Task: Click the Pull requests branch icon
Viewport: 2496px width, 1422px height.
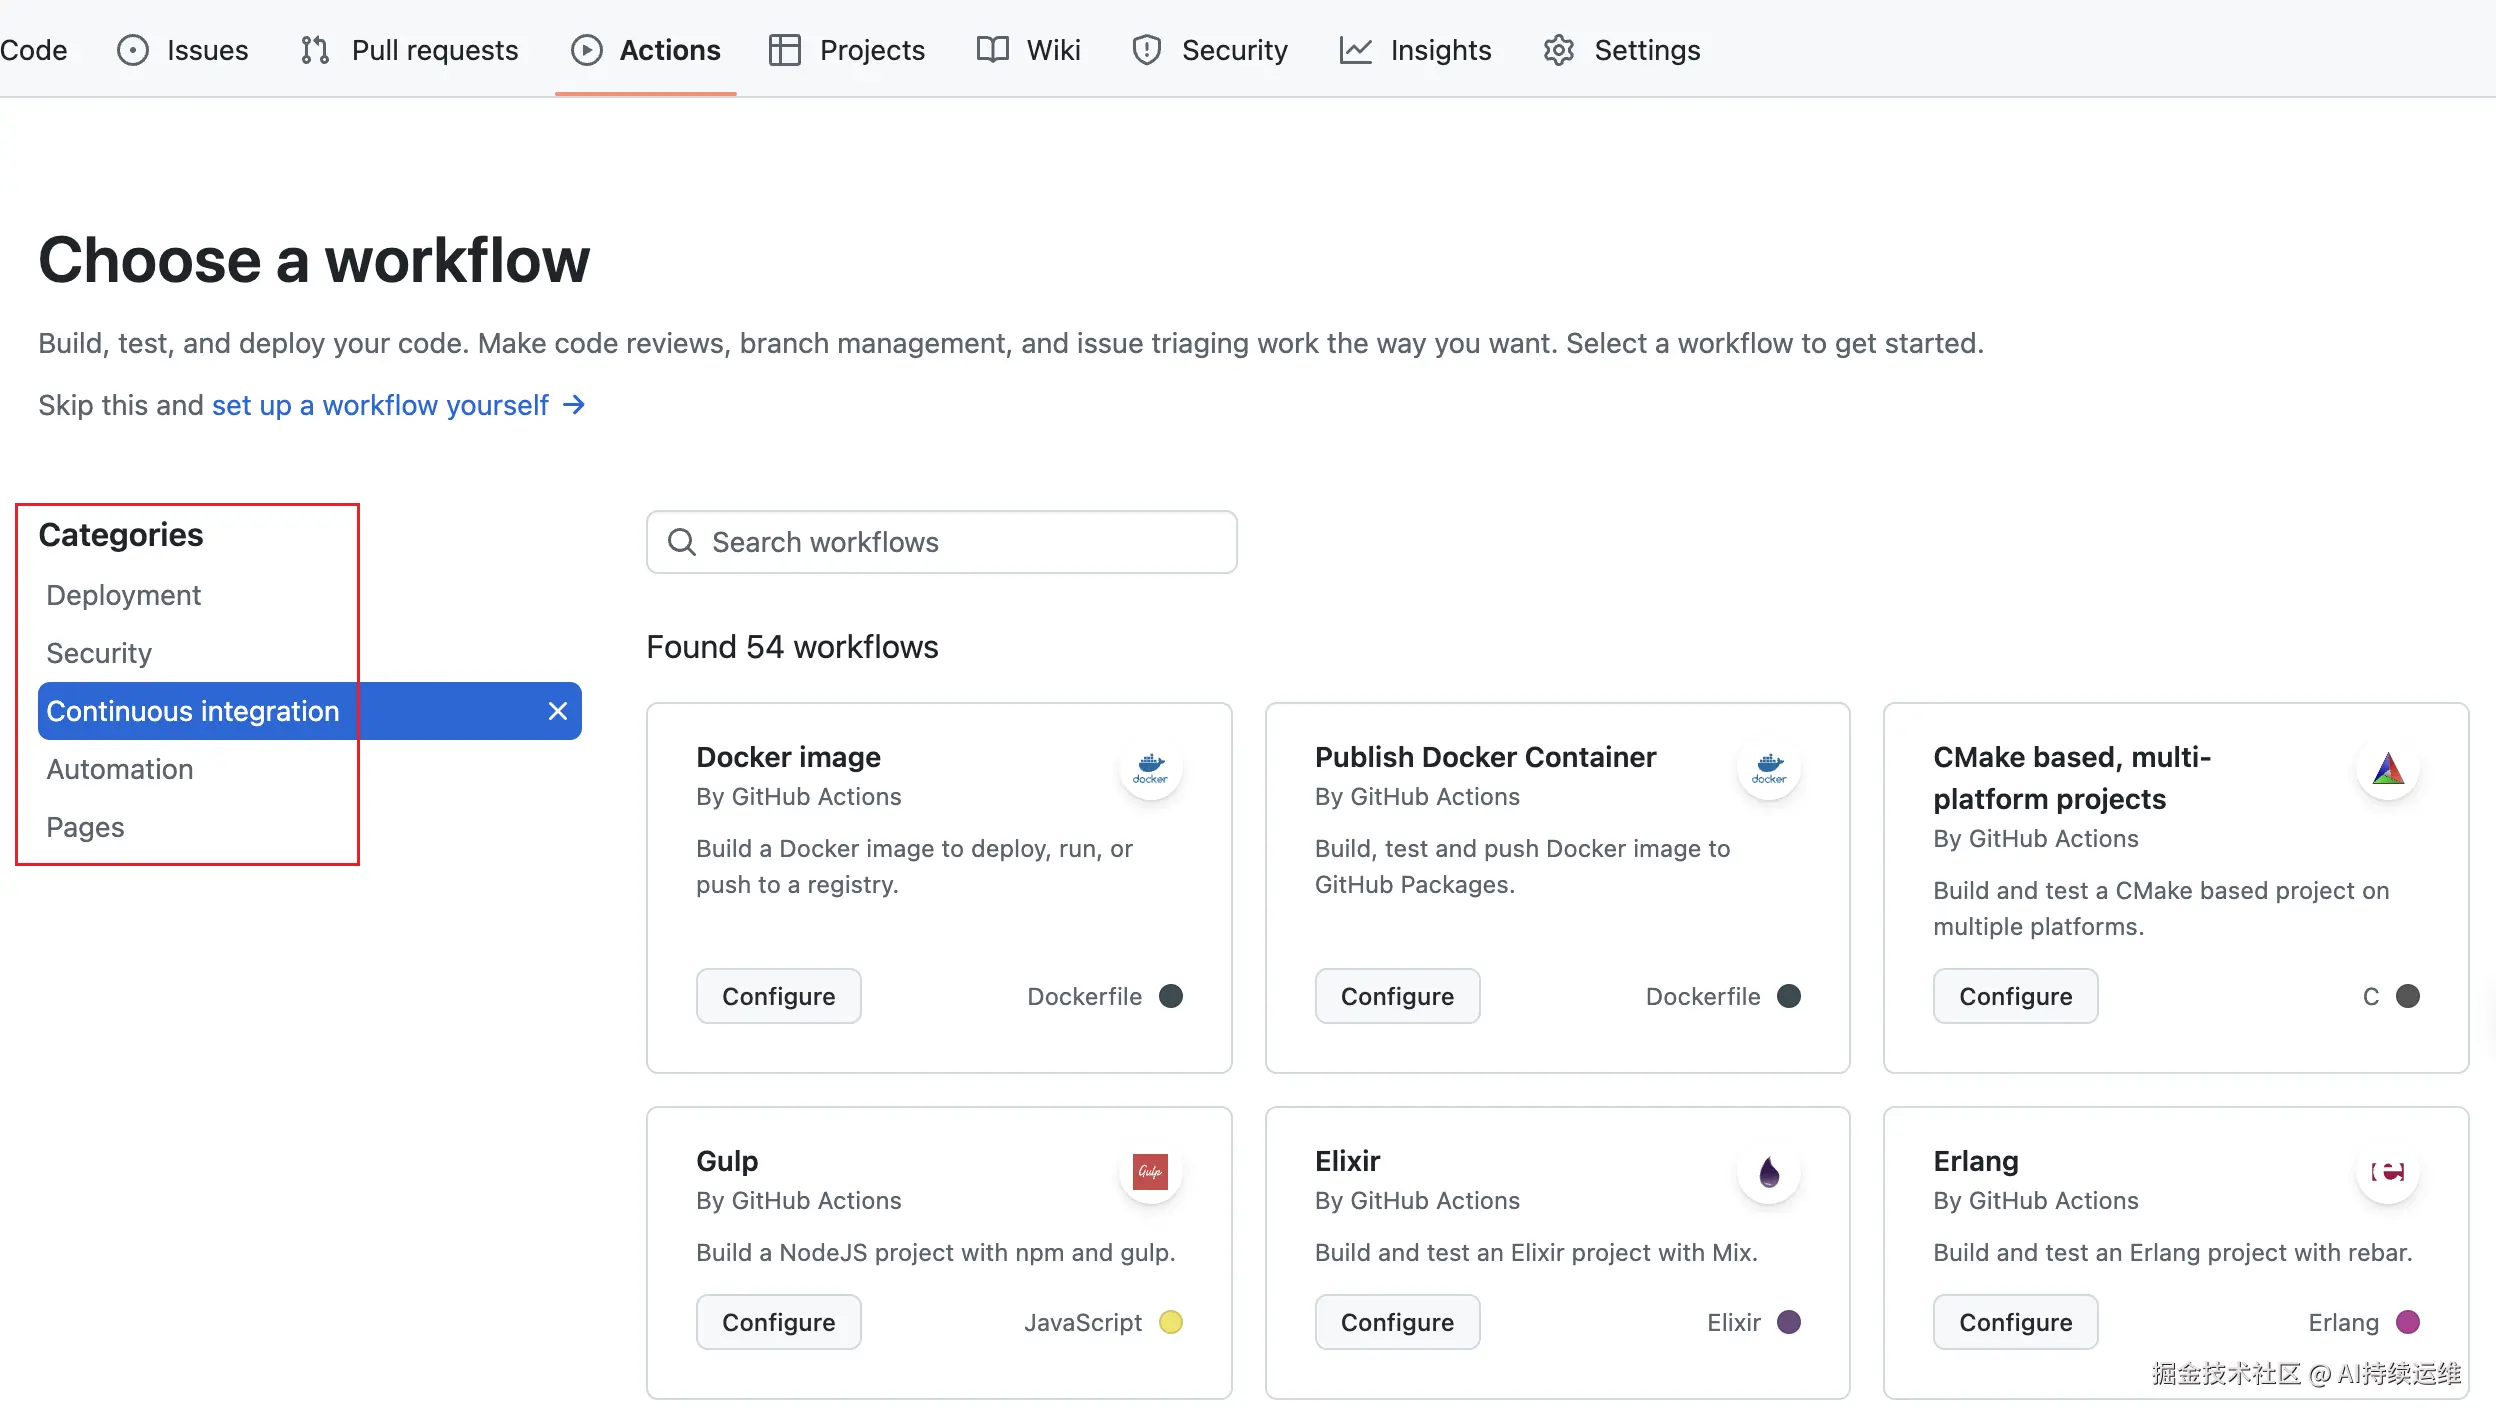Action: pyautogui.click(x=313, y=49)
